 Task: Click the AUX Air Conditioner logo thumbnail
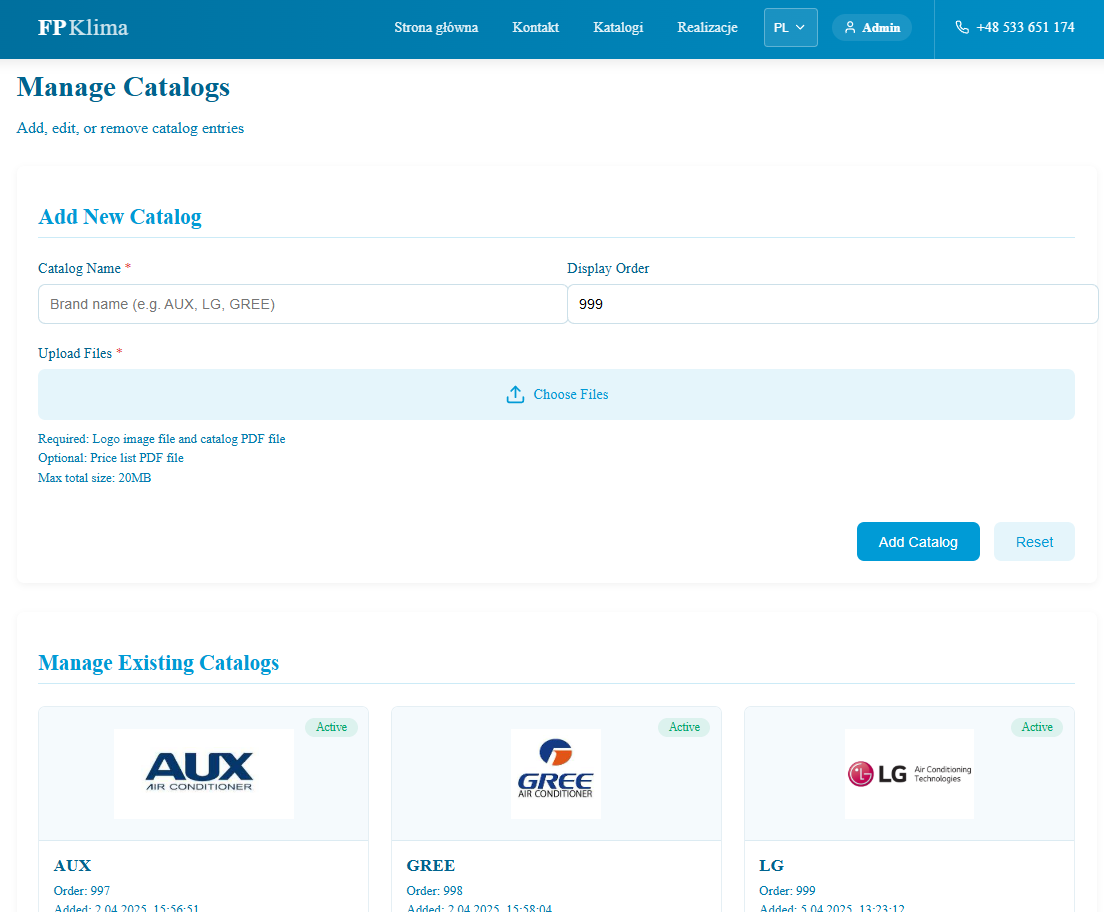click(203, 773)
